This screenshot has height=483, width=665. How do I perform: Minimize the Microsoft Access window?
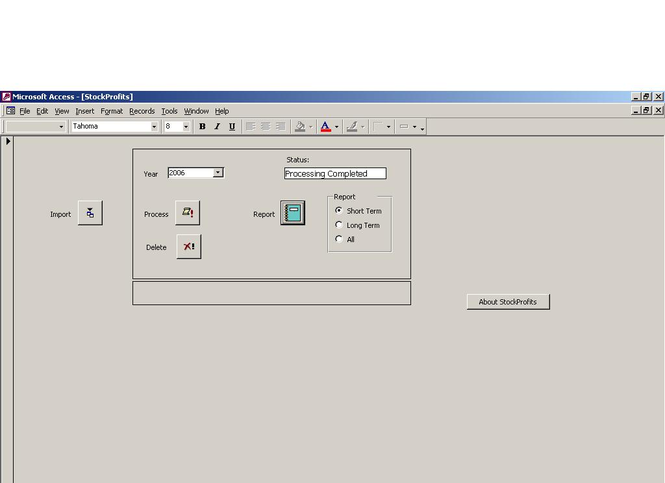coord(636,97)
